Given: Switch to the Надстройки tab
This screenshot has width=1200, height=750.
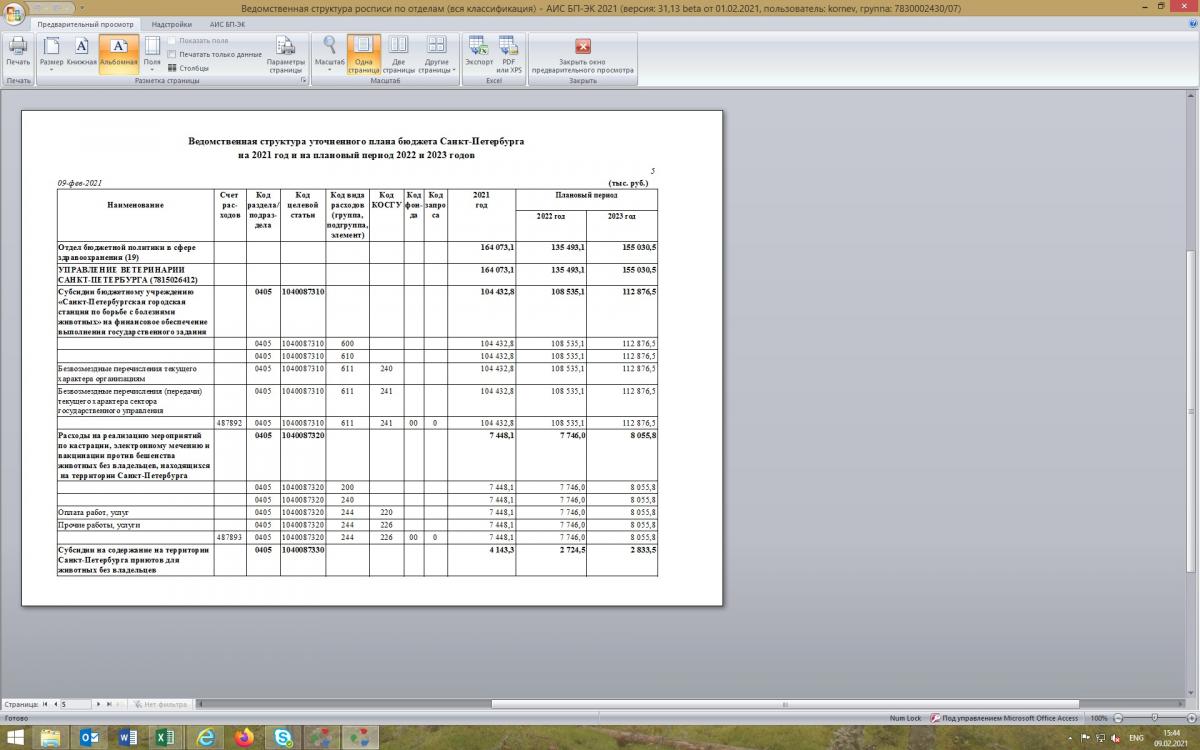Looking at the screenshot, I should 172,23.
